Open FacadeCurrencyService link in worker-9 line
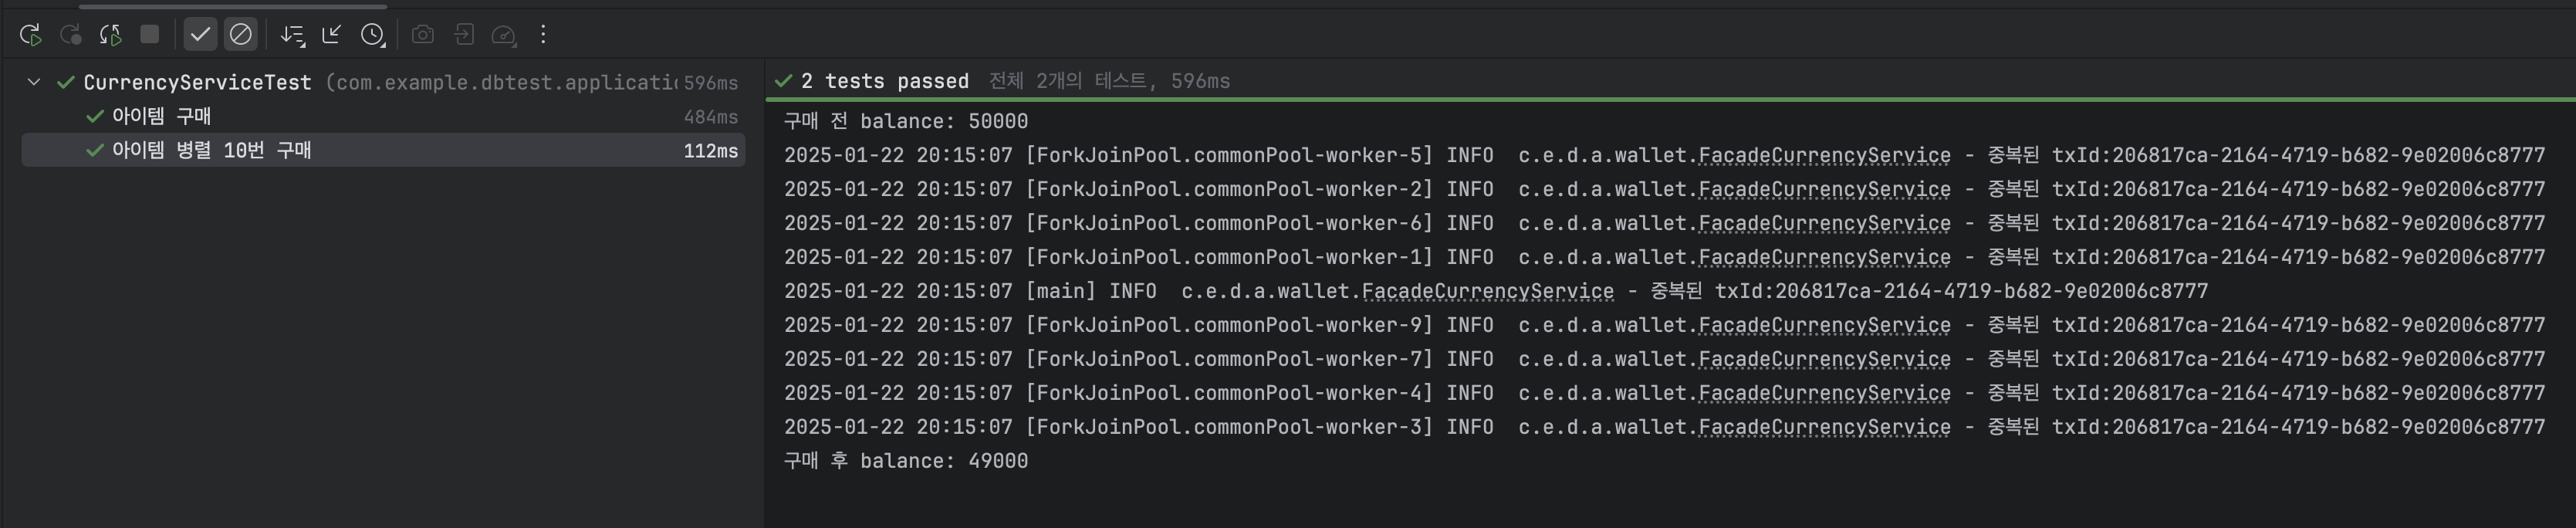The image size is (2576, 528). coord(1824,325)
